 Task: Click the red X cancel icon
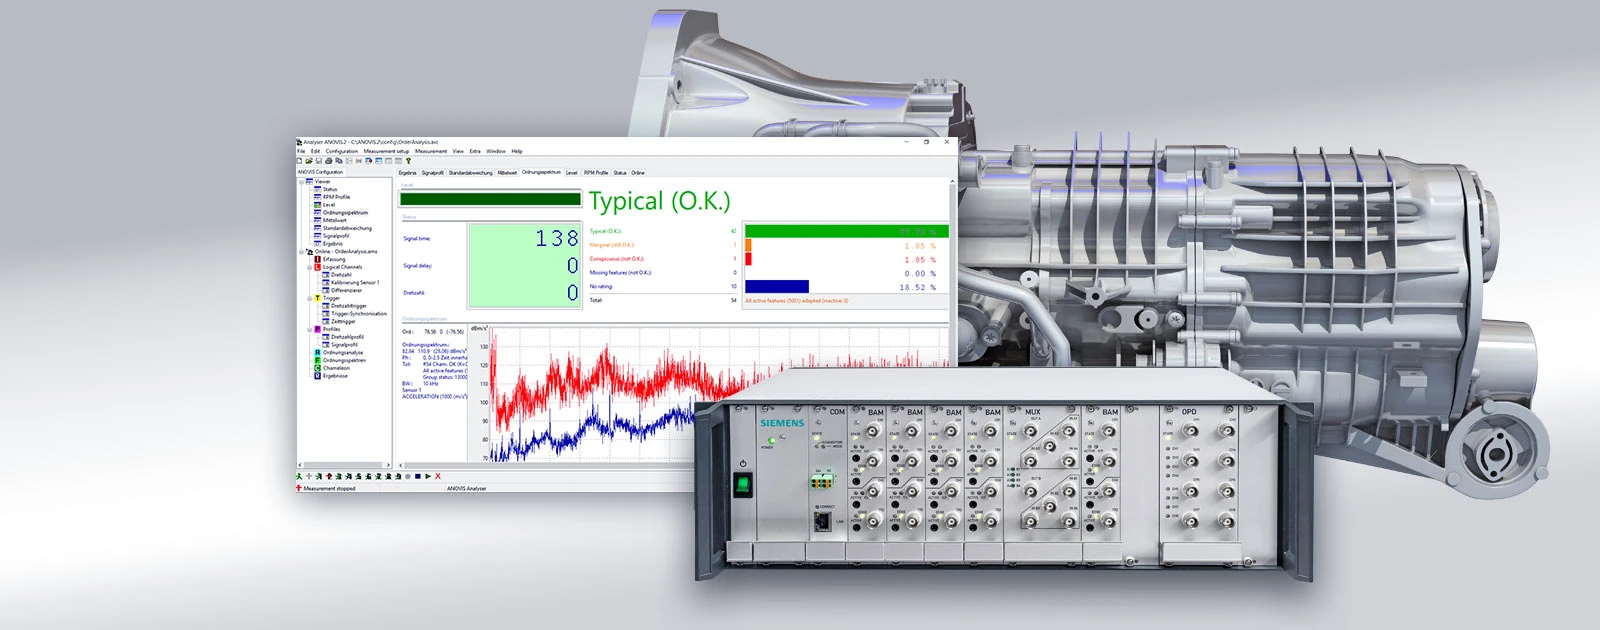click(x=438, y=477)
